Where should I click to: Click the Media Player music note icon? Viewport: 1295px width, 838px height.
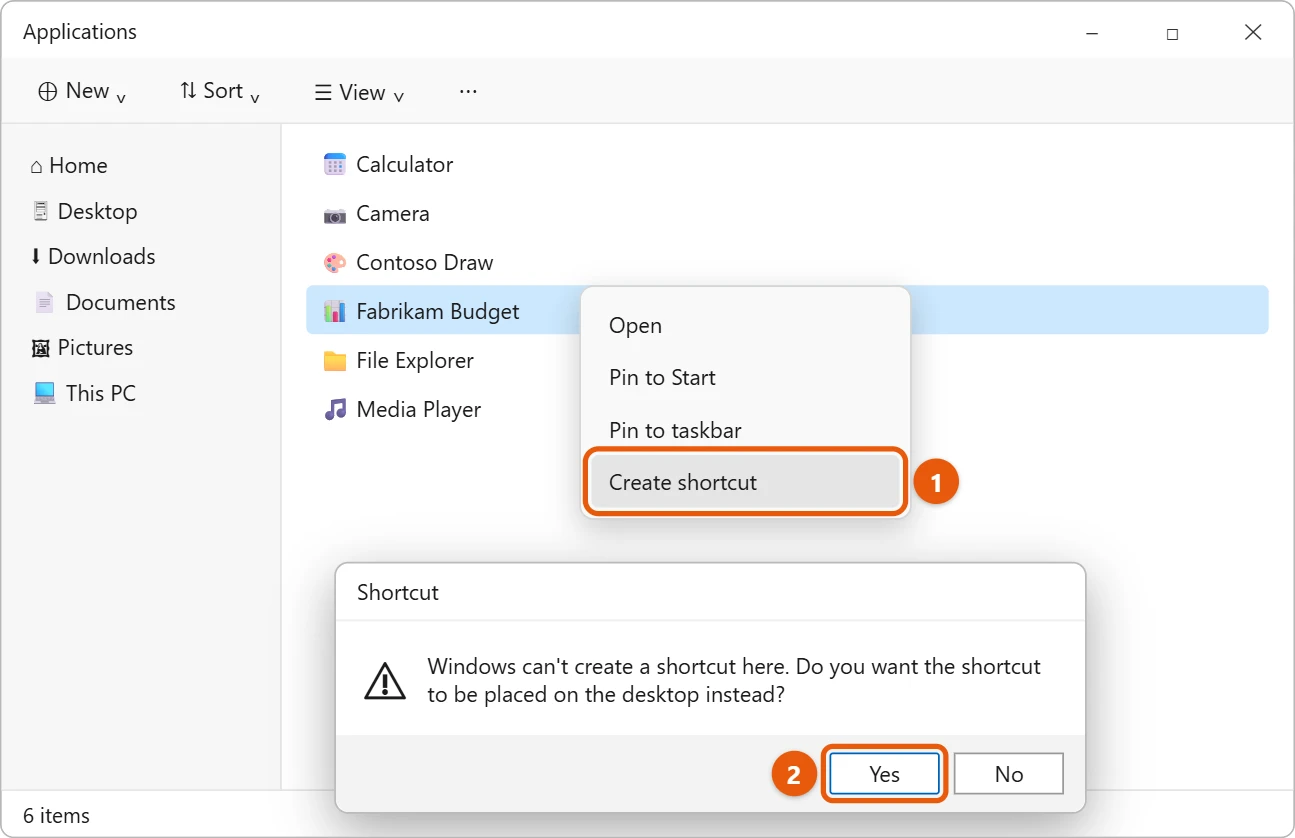pos(335,410)
